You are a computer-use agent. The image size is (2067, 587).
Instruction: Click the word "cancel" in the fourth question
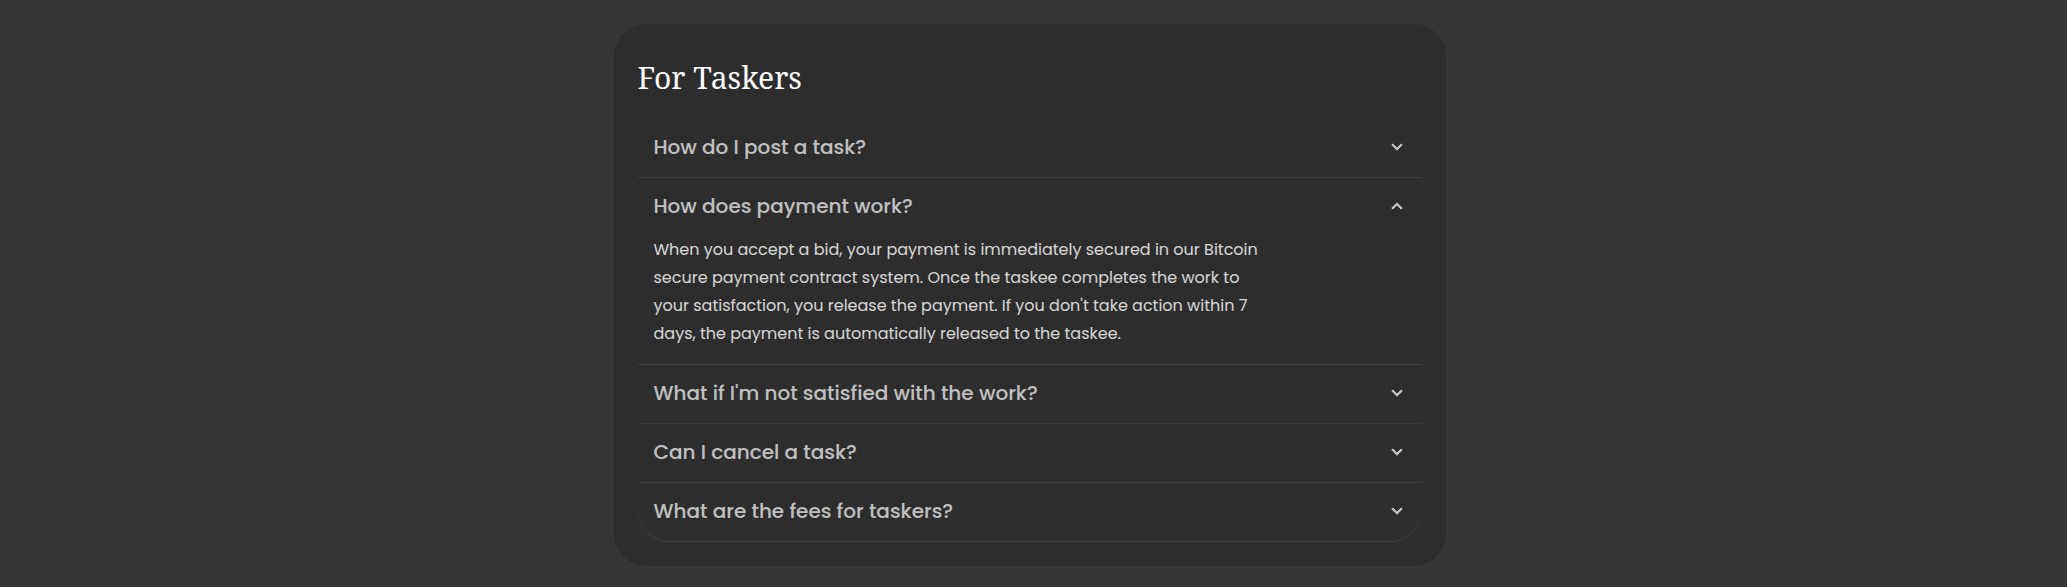[x=744, y=452]
